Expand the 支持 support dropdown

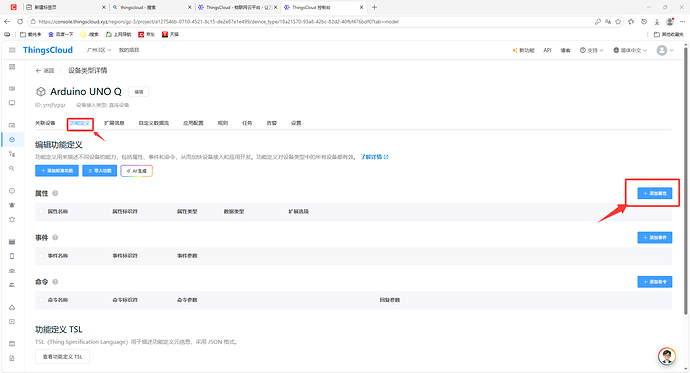click(591, 50)
